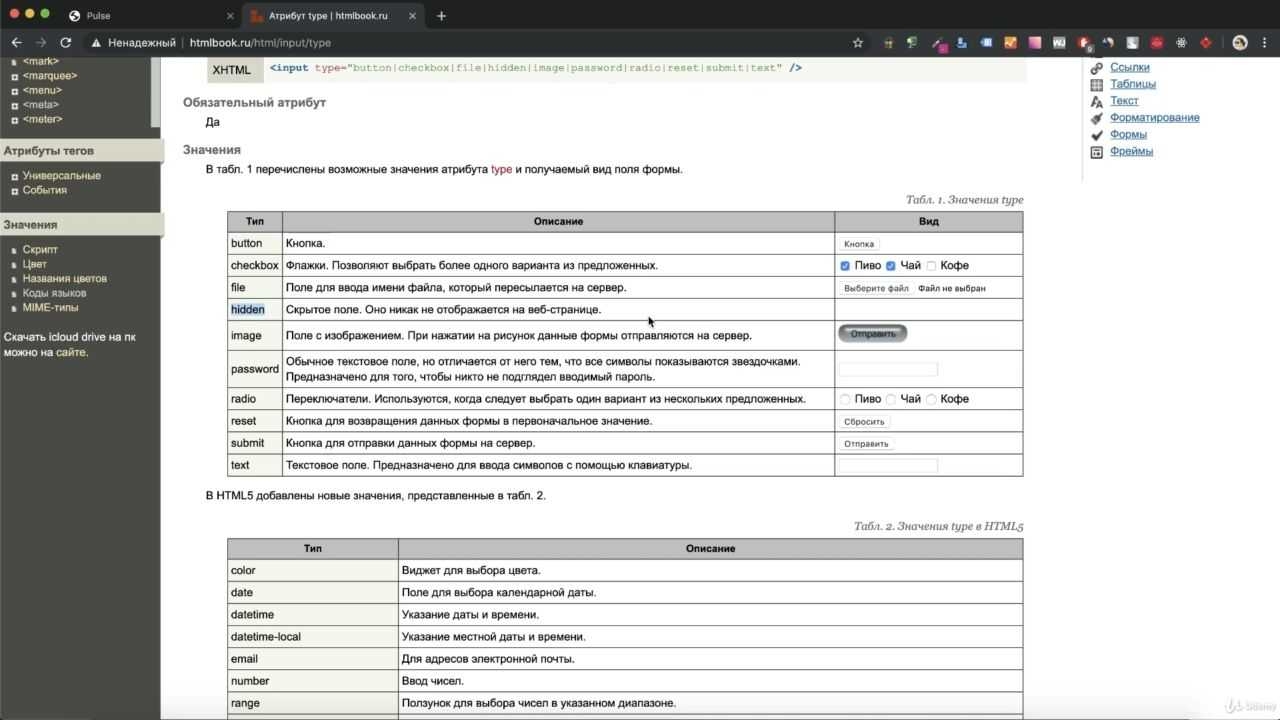Click the left sidebar tag list scrollbar

[x=155, y=92]
